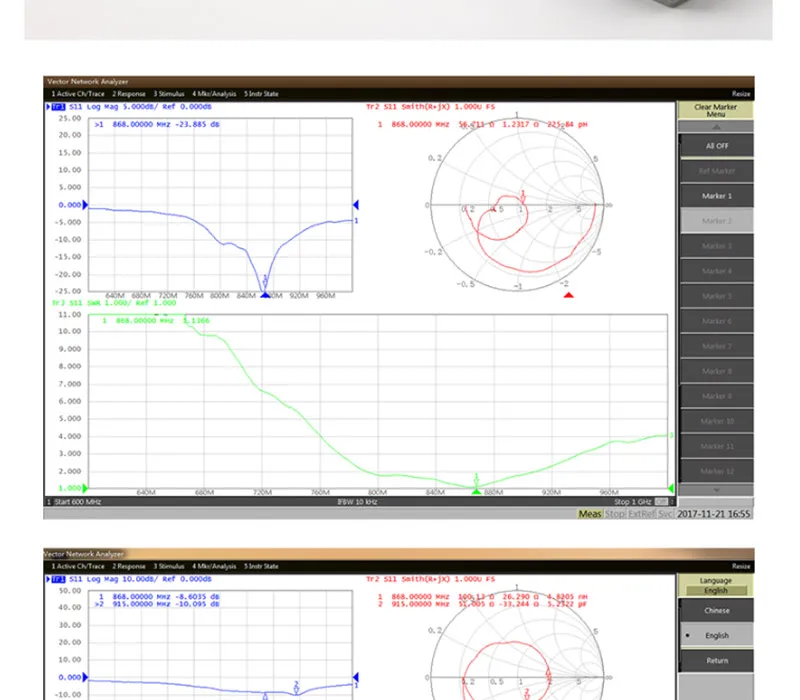Select the highlighted Marker 2 softkey
Image resolution: width=800 pixels, height=700 pixels.
coord(716,221)
